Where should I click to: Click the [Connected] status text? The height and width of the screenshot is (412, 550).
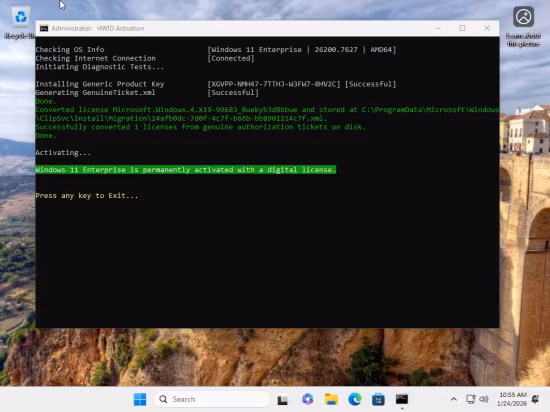(x=231, y=59)
